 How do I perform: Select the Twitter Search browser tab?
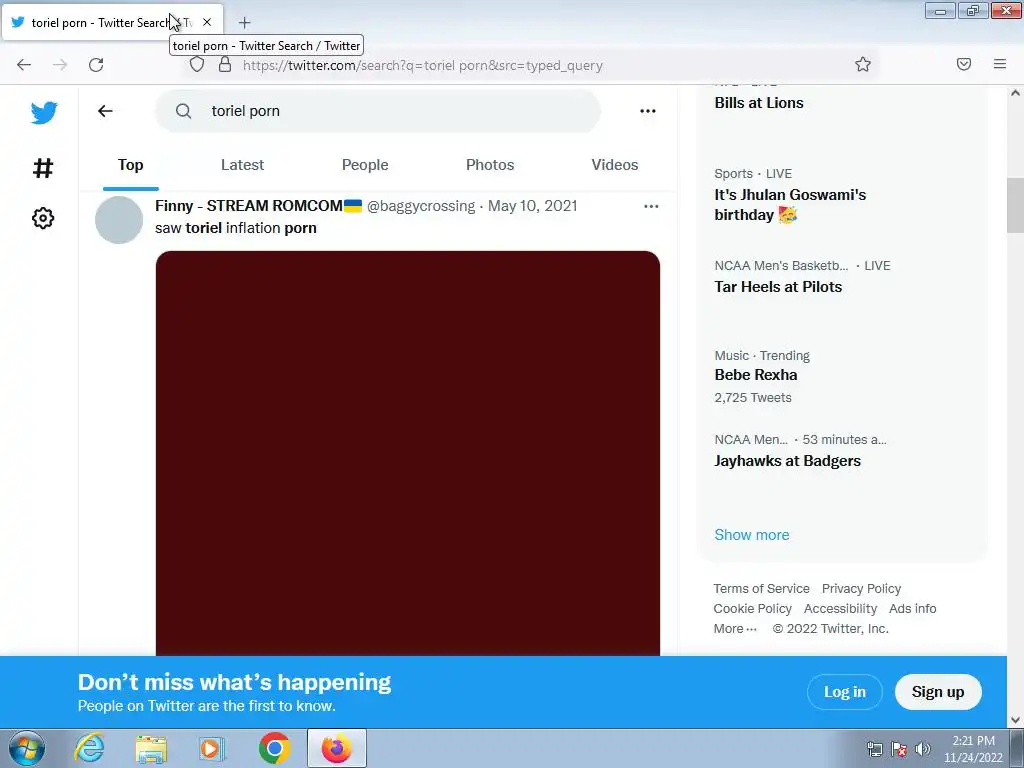click(112, 22)
